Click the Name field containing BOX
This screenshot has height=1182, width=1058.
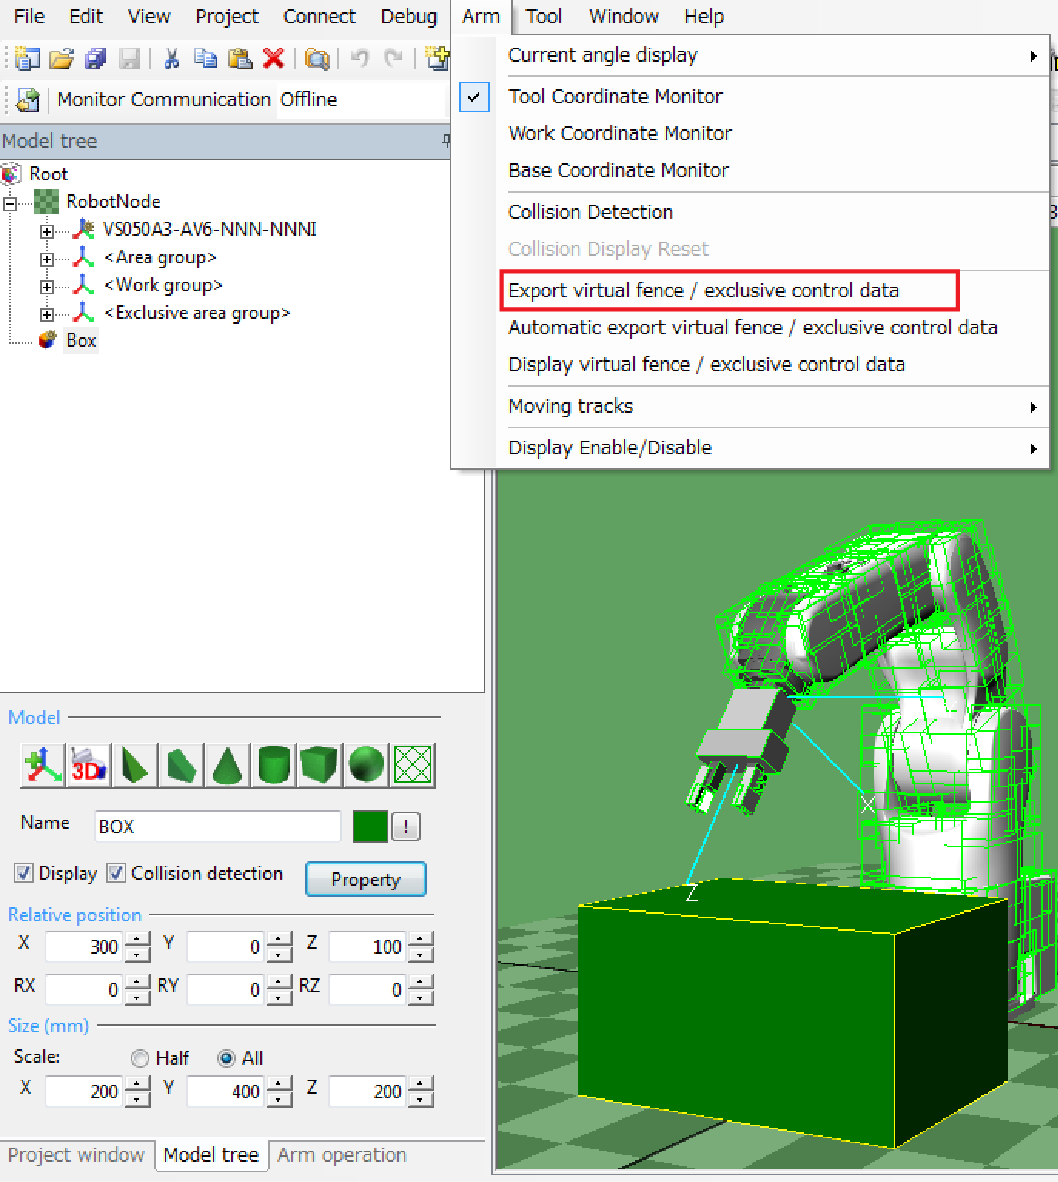coord(217,826)
